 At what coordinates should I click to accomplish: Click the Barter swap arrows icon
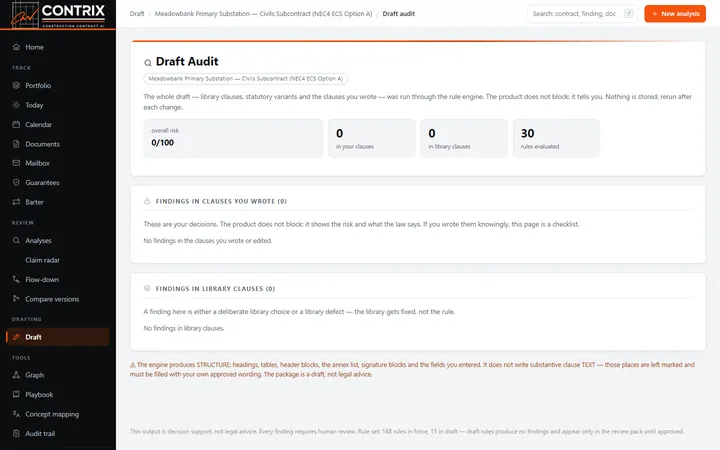pyautogui.click(x=16, y=202)
